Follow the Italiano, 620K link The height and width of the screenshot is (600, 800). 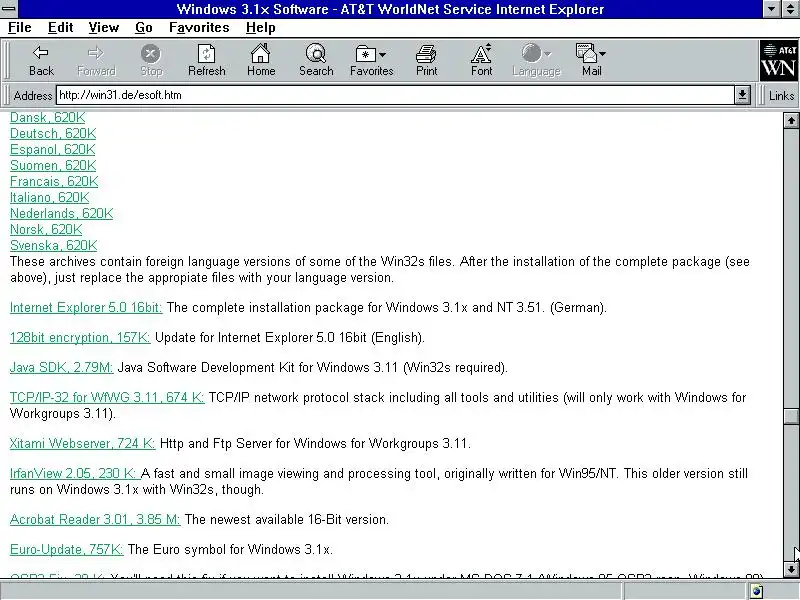pyautogui.click(x=49, y=197)
